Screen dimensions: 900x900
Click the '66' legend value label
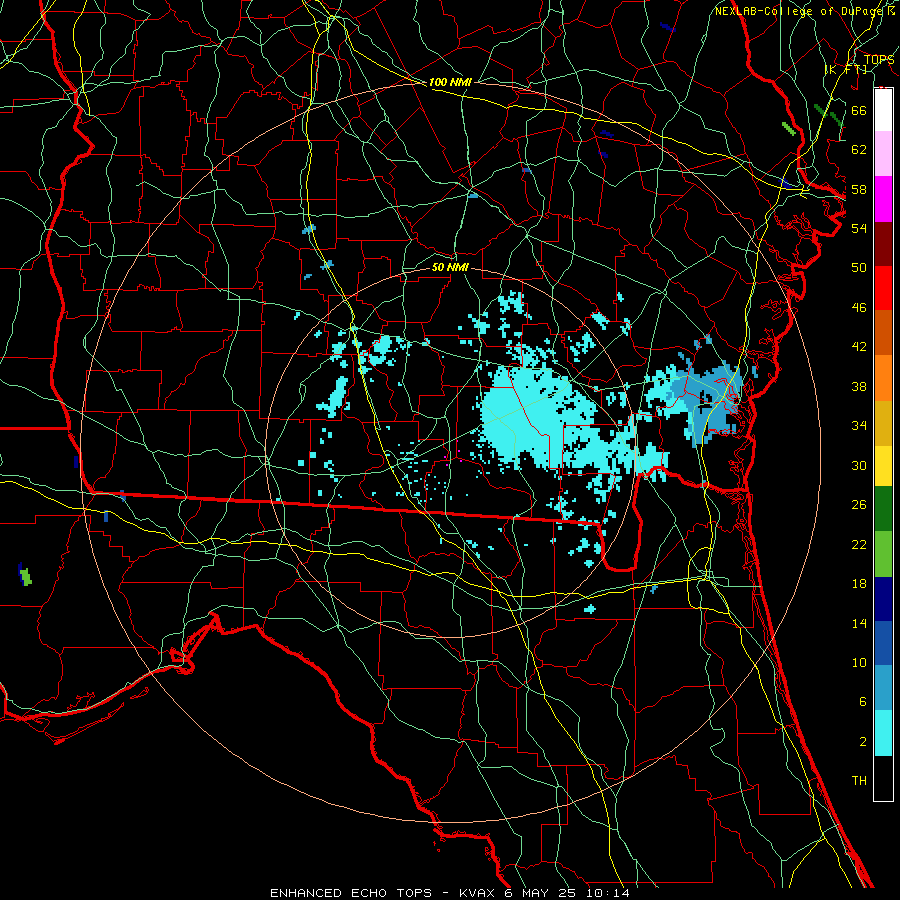coord(859,110)
